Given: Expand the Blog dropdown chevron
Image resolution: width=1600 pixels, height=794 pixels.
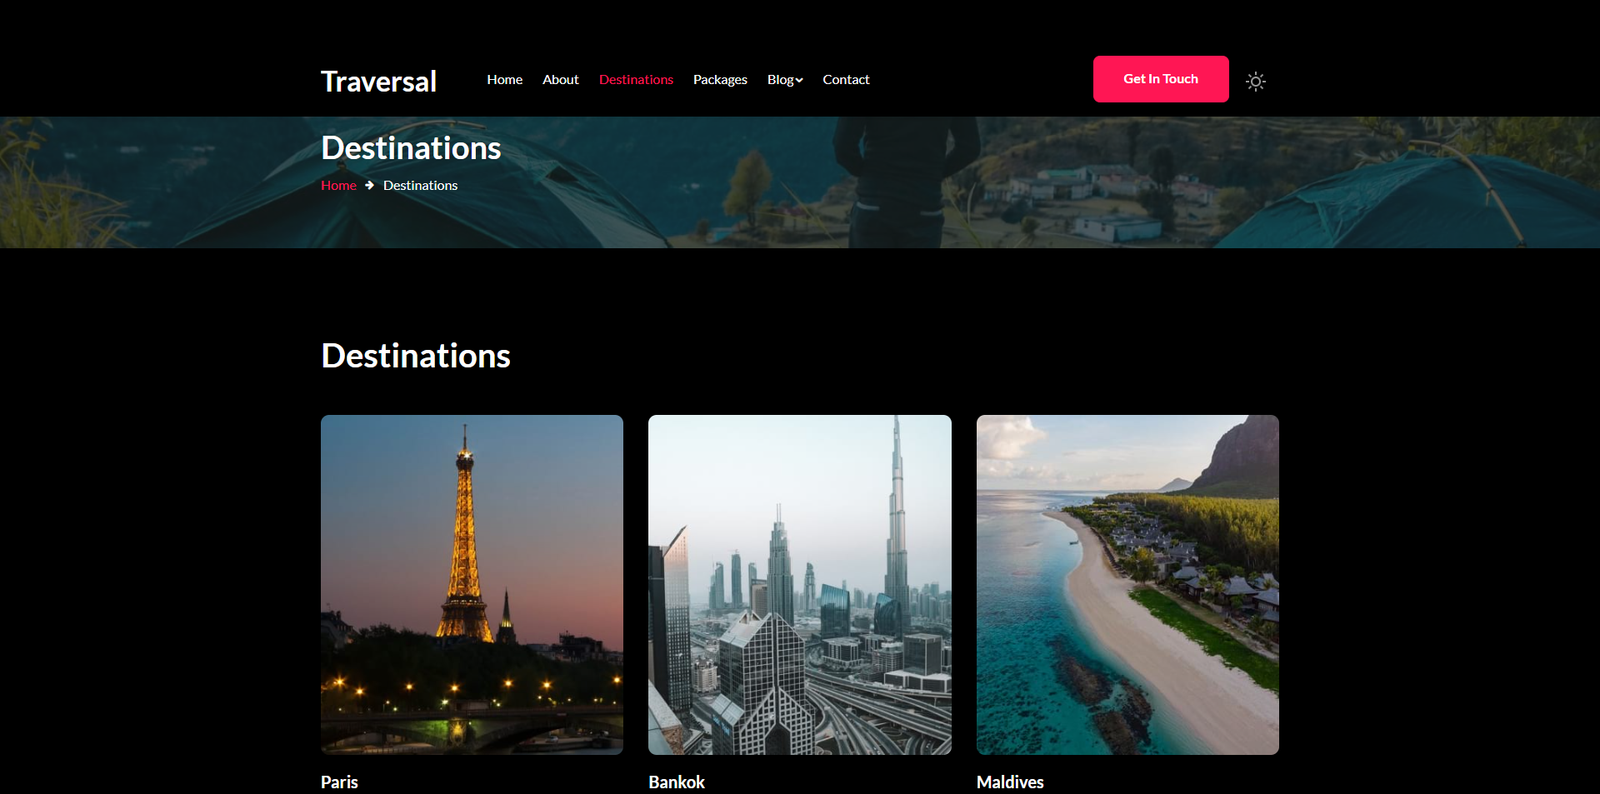Looking at the screenshot, I should 799,80.
